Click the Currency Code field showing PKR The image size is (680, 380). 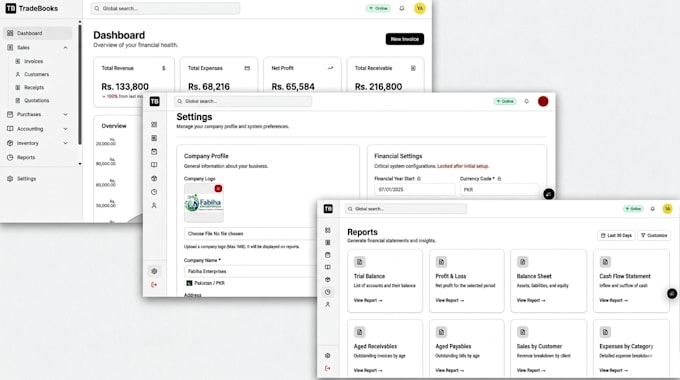pyautogui.click(x=499, y=190)
